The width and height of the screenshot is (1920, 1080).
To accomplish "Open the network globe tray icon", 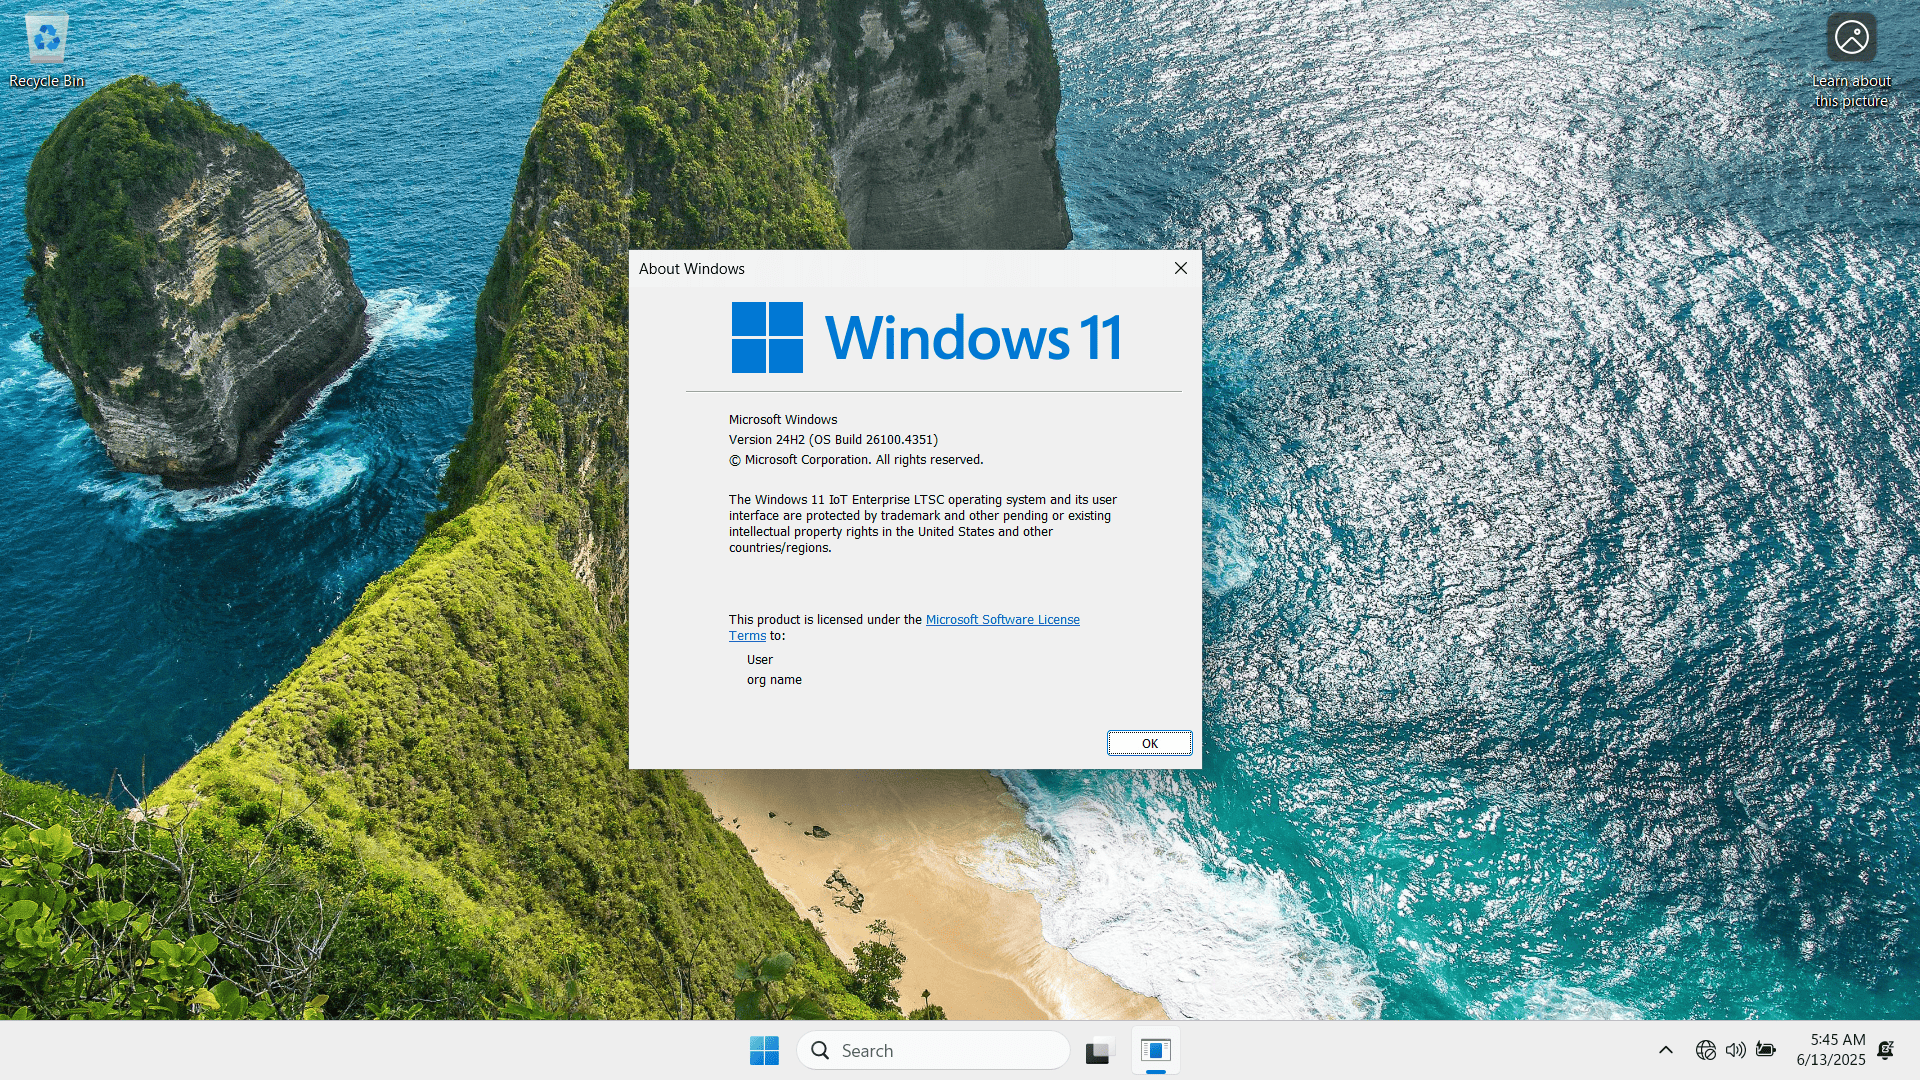I will pos(1706,1050).
